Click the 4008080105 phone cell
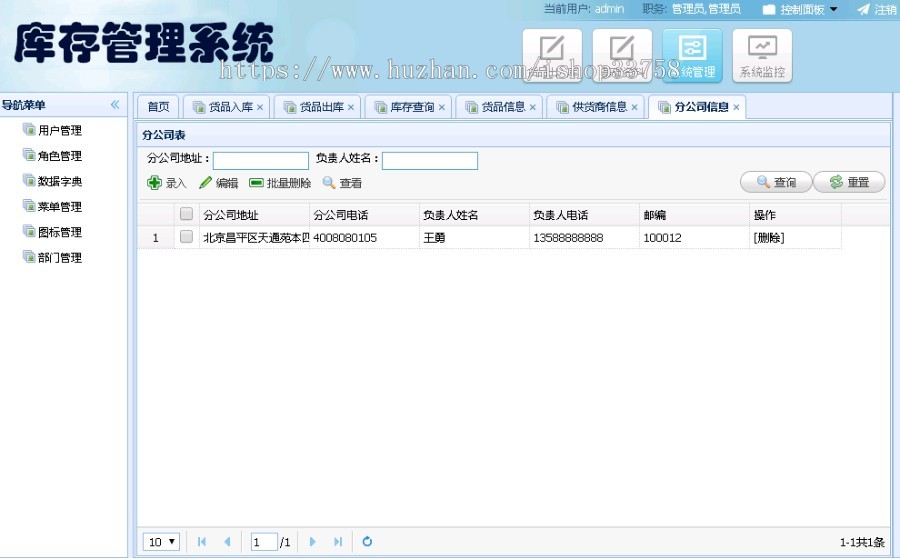This screenshot has height=559, width=900. pos(364,238)
